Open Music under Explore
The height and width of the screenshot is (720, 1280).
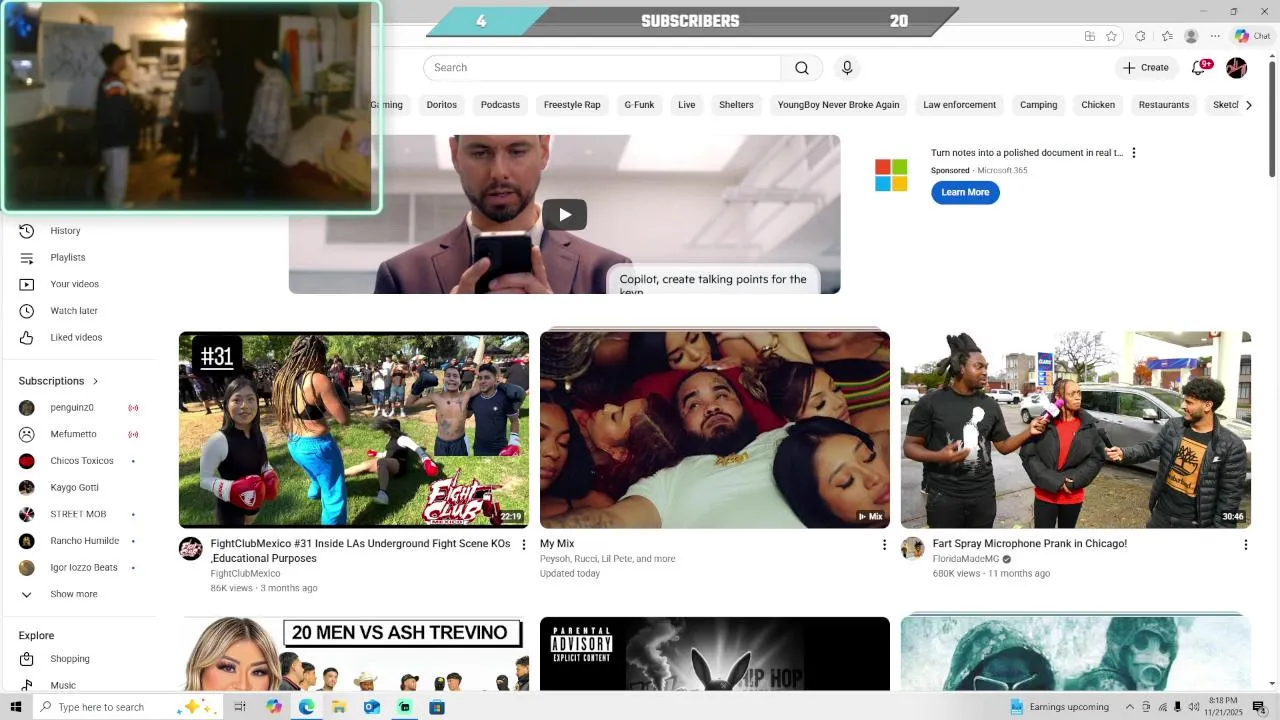pyautogui.click(x=63, y=685)
